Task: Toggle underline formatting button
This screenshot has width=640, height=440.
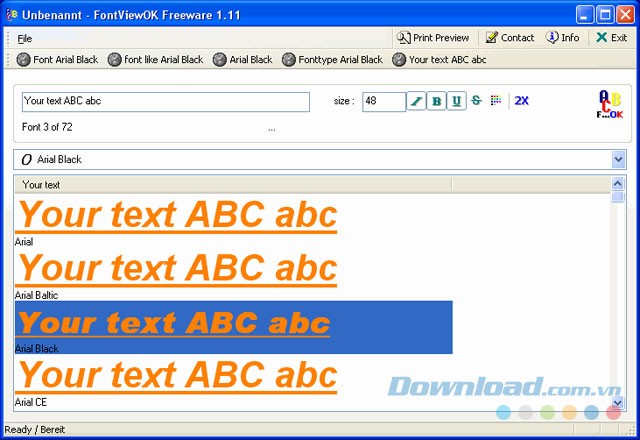Action: (x=456, y=101)
